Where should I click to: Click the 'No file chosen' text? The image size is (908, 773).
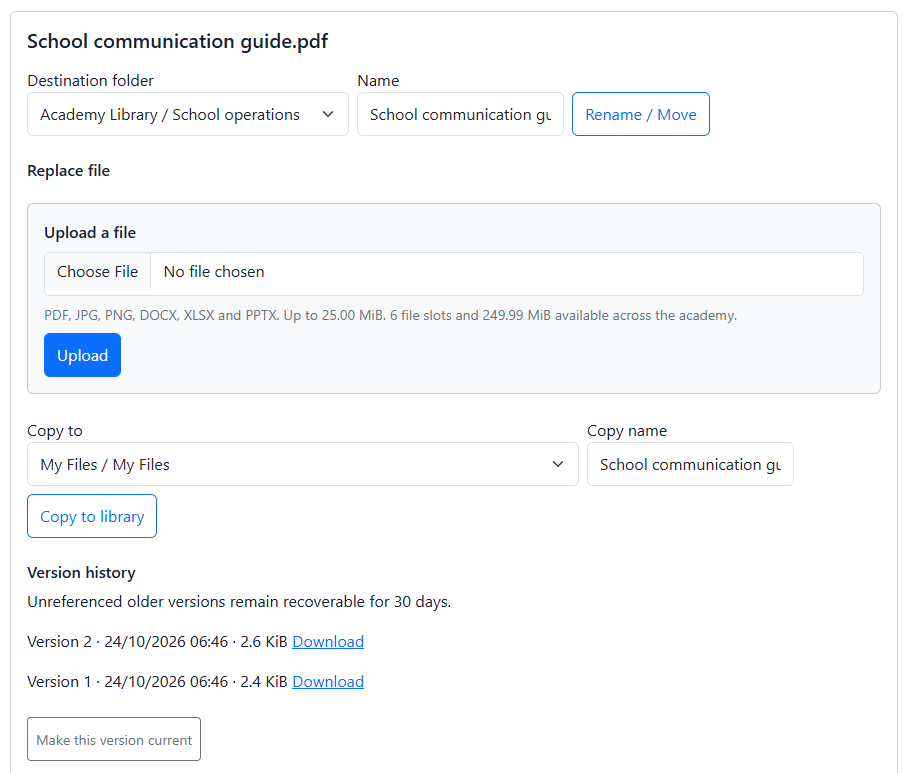tap(214, 272)
